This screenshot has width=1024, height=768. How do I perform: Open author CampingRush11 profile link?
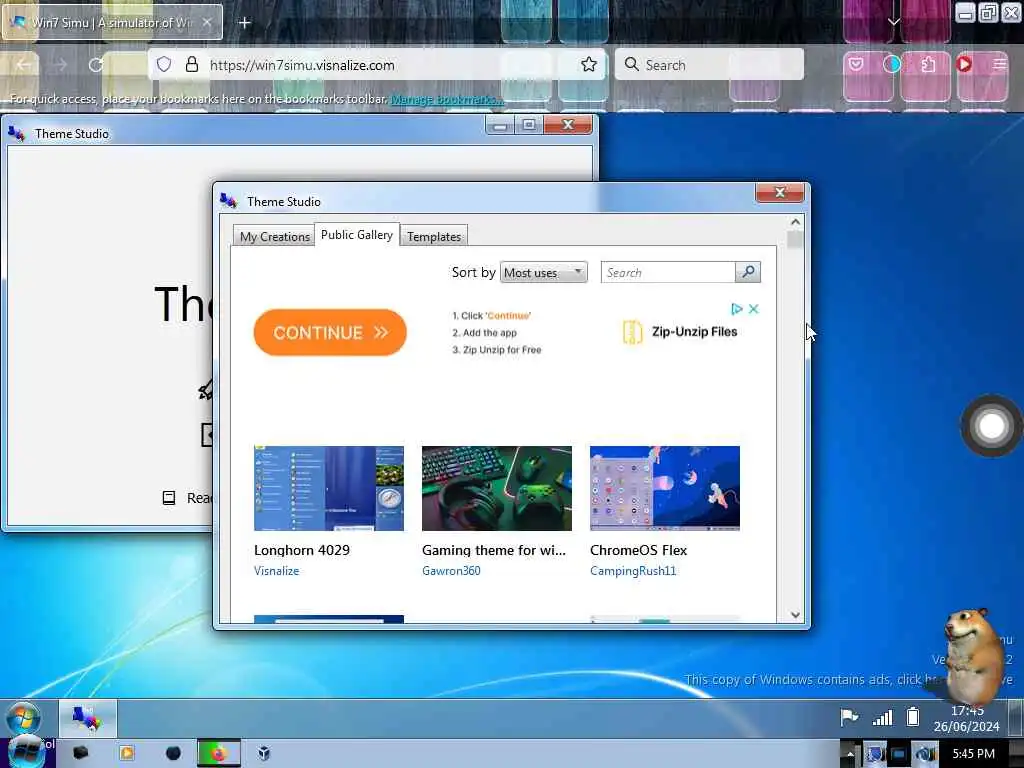click(x=633, y=570)
